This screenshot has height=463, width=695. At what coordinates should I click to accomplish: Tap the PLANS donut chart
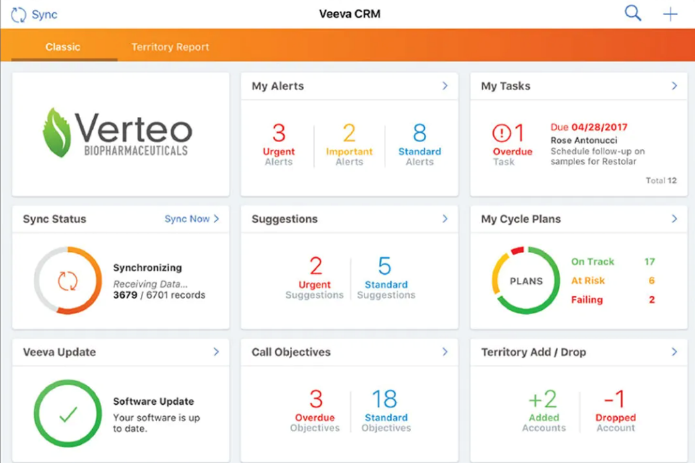click(x=526, y=281)
